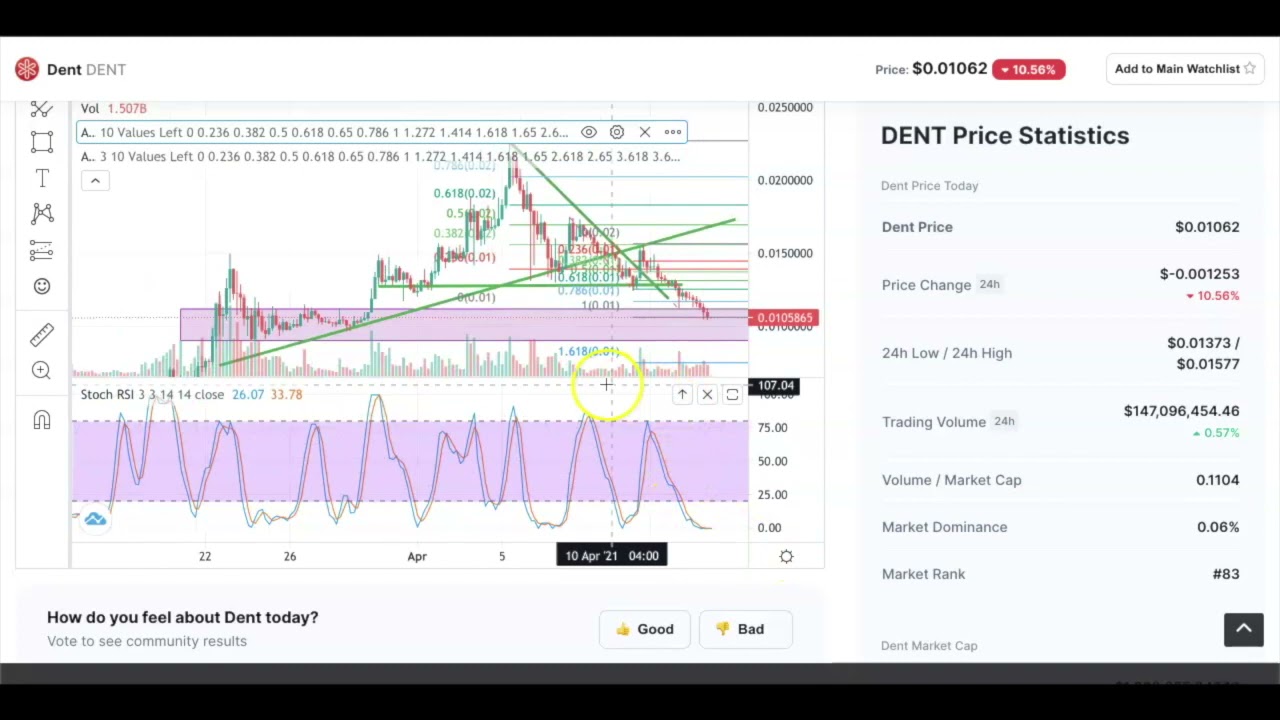The image size is (1280, 720).
Task: Remove the Fib indicator with X icon
Action: click(645, 132)
